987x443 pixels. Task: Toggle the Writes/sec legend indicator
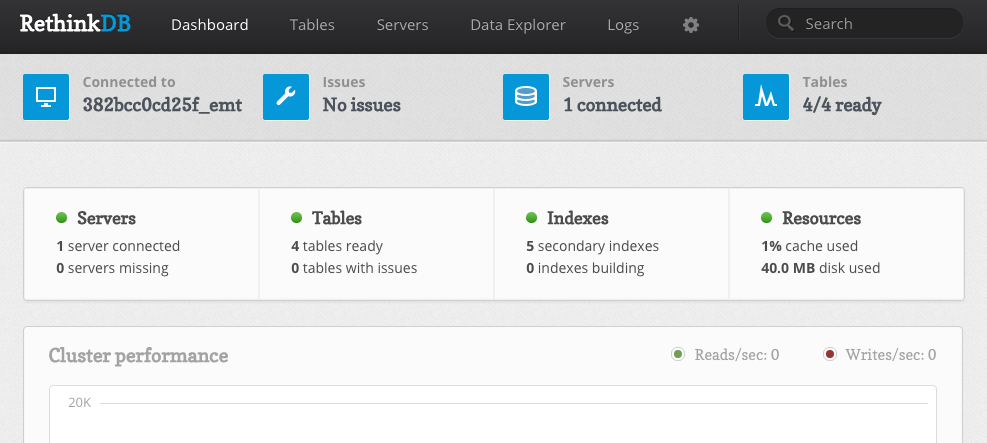coord(830,354)
